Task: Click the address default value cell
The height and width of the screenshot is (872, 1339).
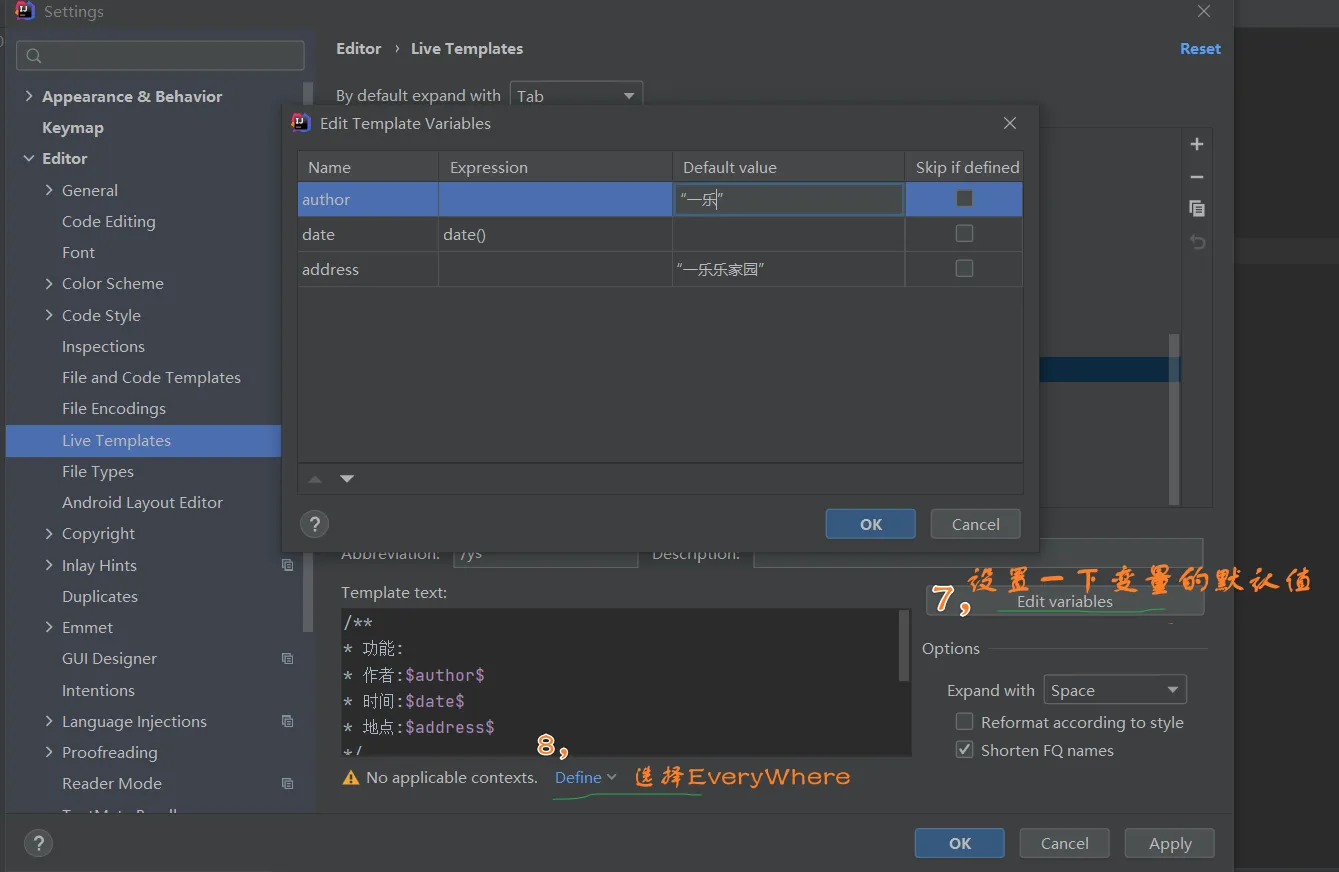Action: tap(789, 269)
